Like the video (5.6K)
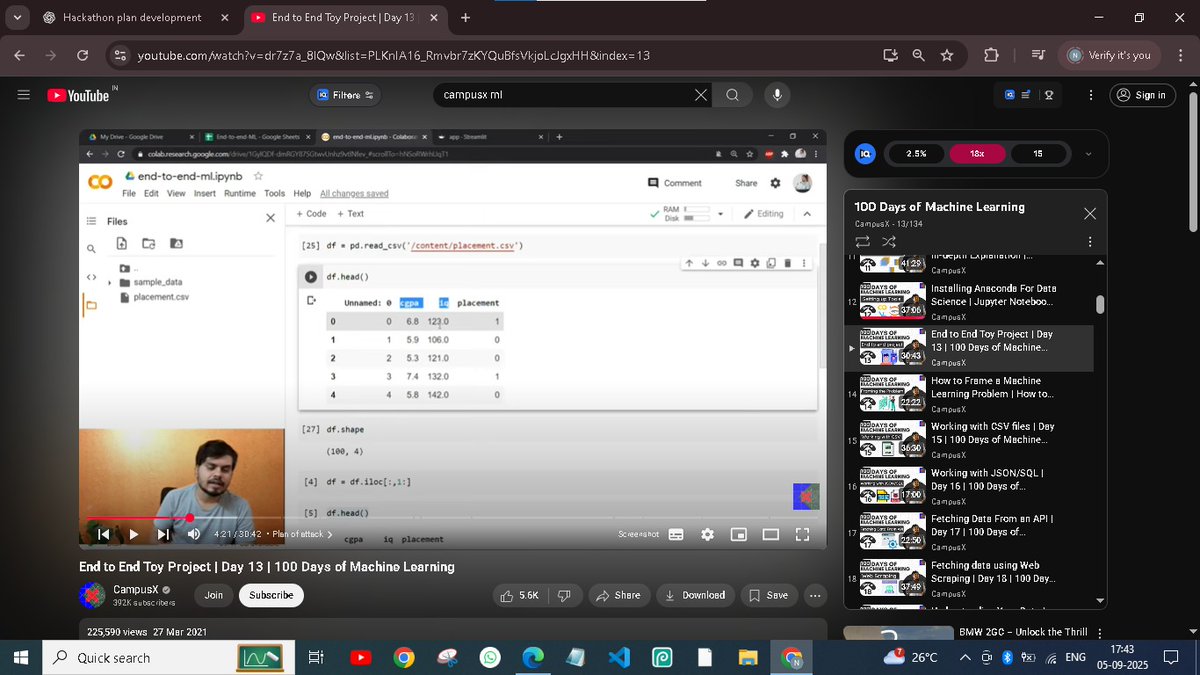Viewport: 1200px width, 675px height. 522,595
